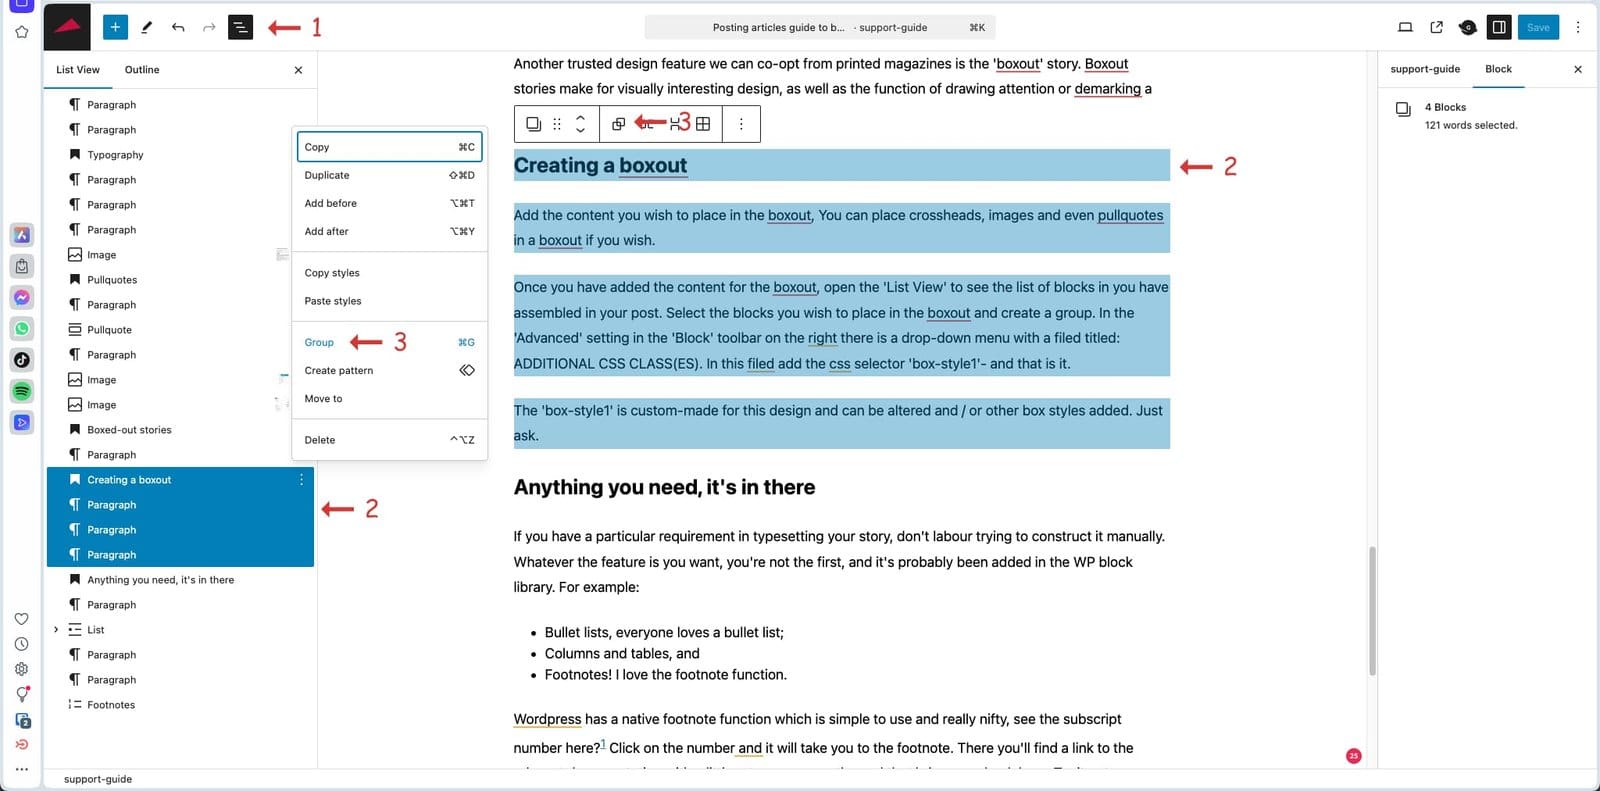Click the group blocks icon in block toolbar
1600x791 pixels.
coord(618,124)
